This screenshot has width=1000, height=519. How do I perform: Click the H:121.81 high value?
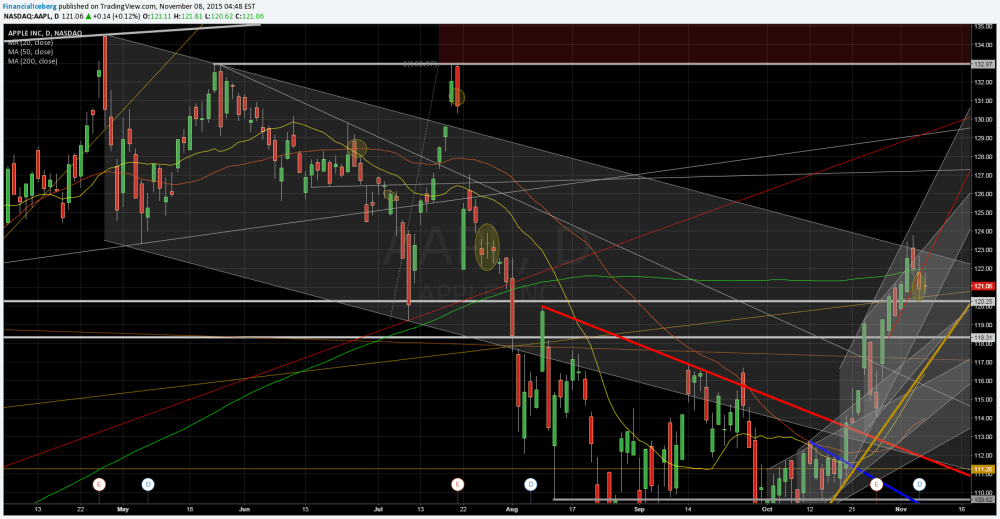tap(188, 16)
